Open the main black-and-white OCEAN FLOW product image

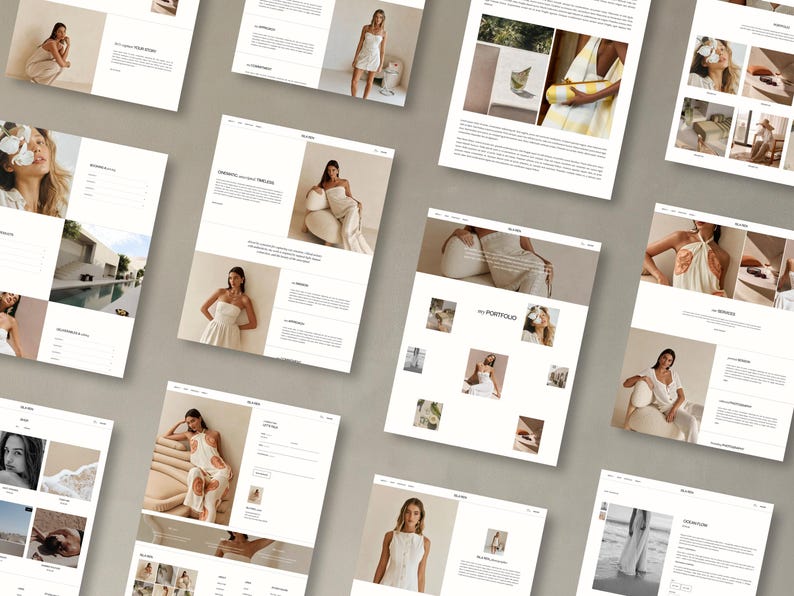(632, 548)
